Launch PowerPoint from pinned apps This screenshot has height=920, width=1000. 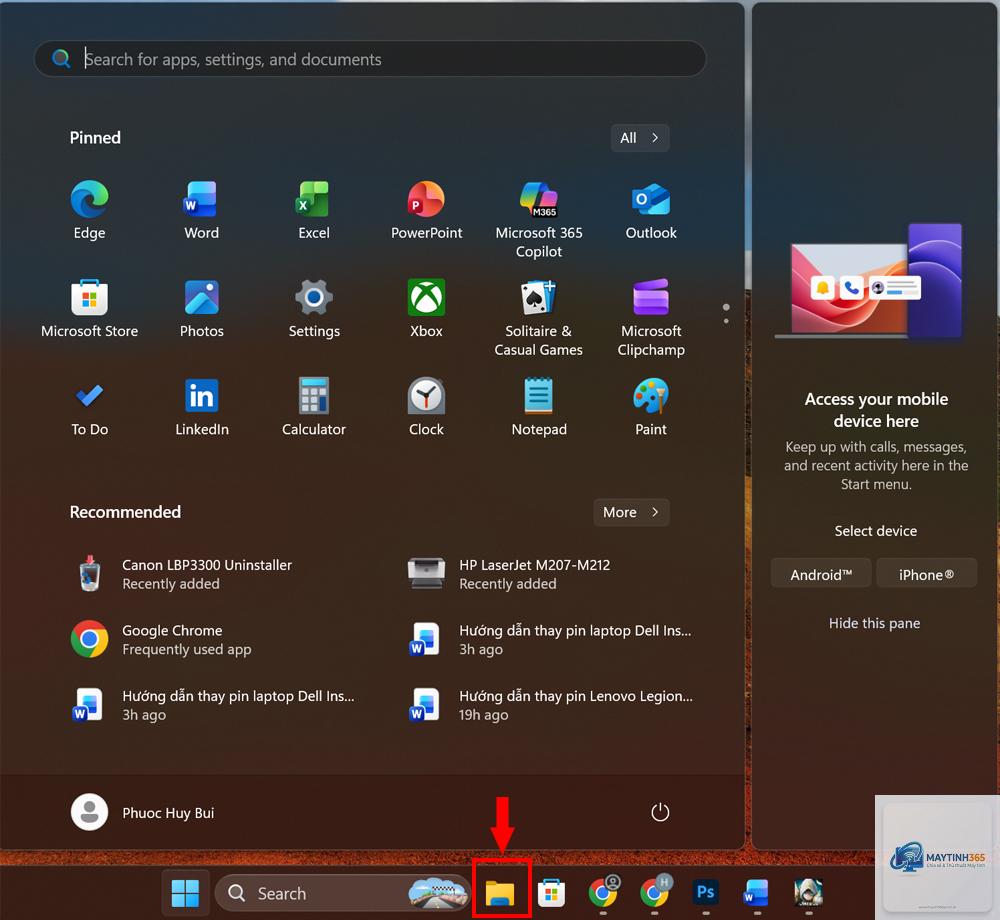pos(426,210)
